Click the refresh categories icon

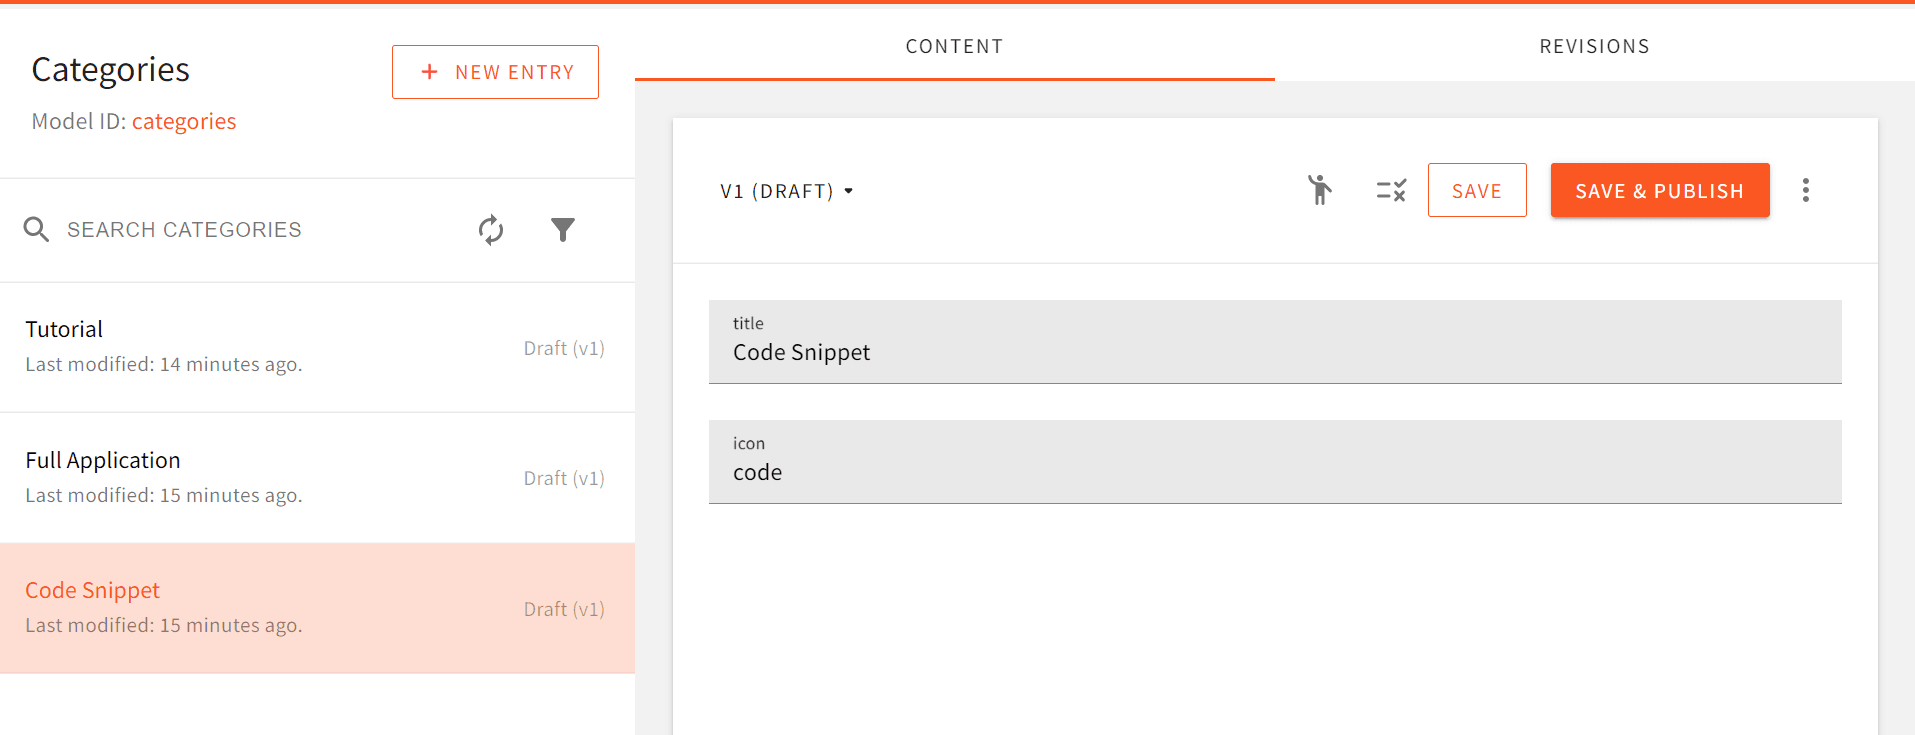(x=490, y=230)
